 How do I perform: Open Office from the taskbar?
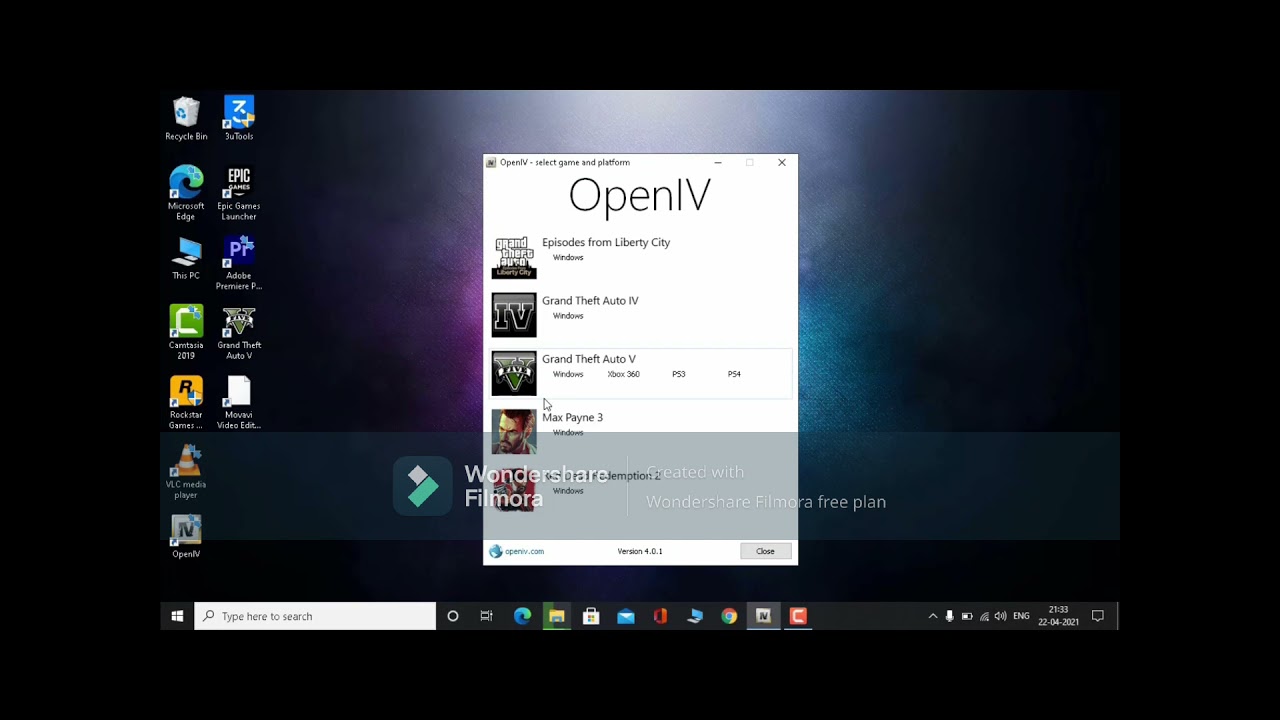point(660,616)
